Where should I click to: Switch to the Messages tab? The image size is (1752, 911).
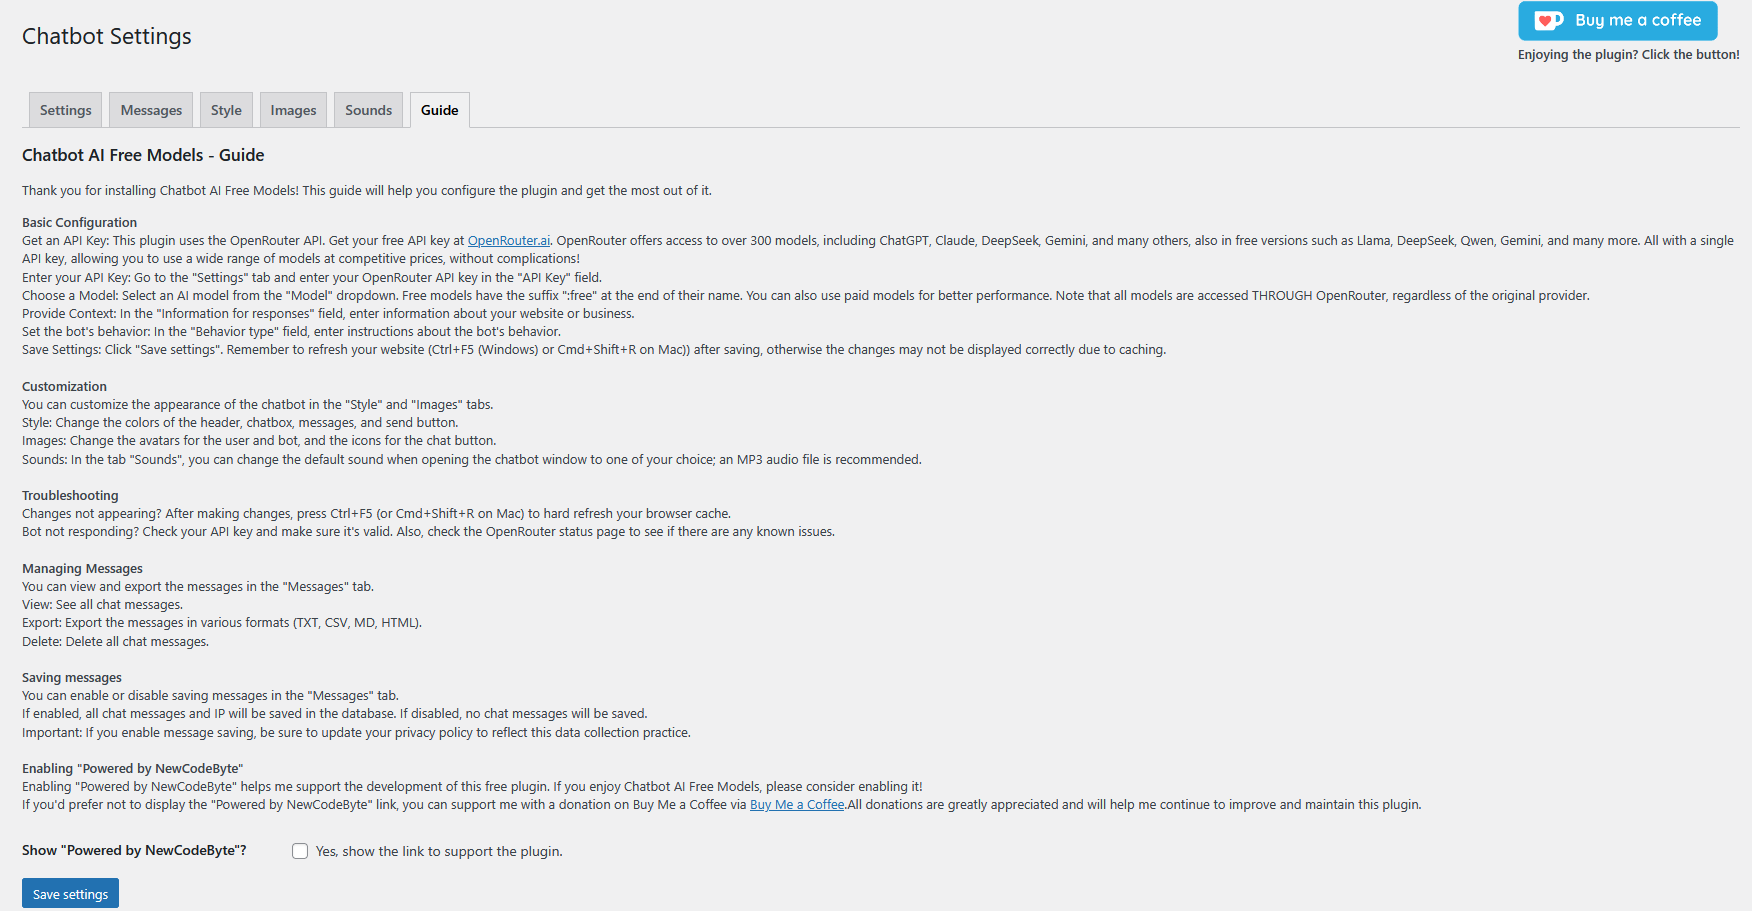151,110
